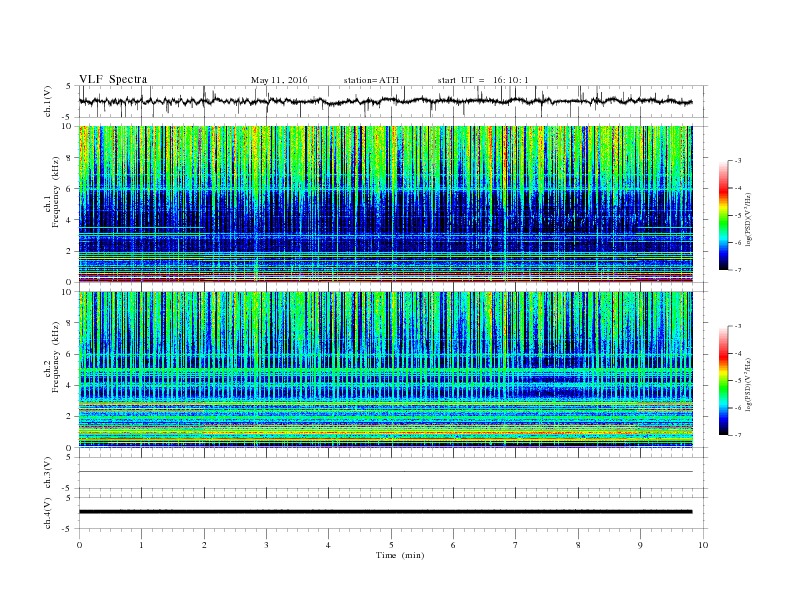
Task: Click time axis tick label '6'
Action: coord(453,545)
